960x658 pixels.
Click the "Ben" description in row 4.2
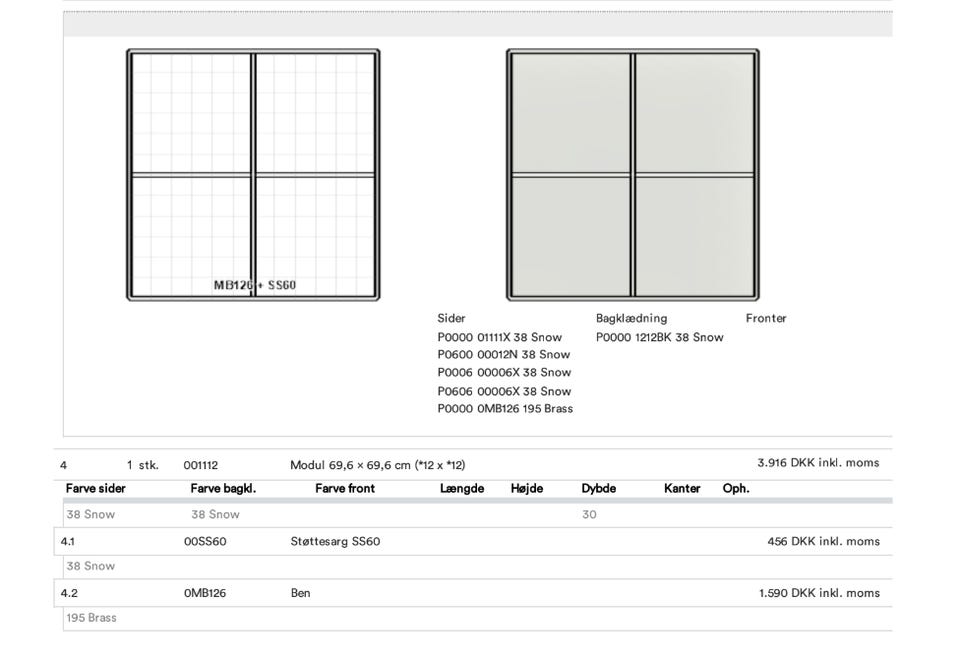(301, 593)
